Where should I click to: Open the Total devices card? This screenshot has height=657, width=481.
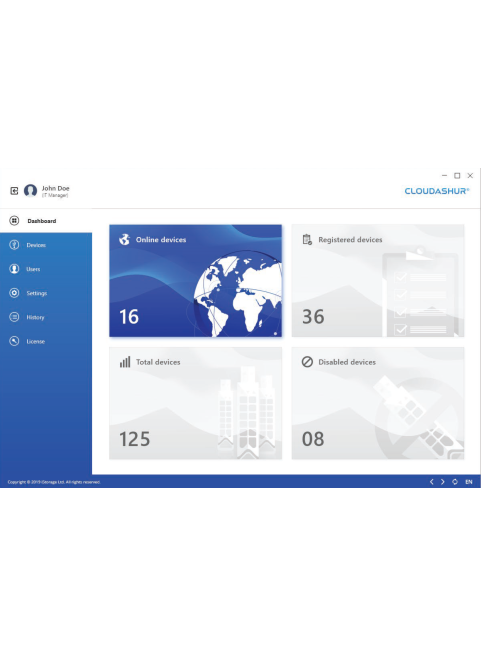coord(196,403)
